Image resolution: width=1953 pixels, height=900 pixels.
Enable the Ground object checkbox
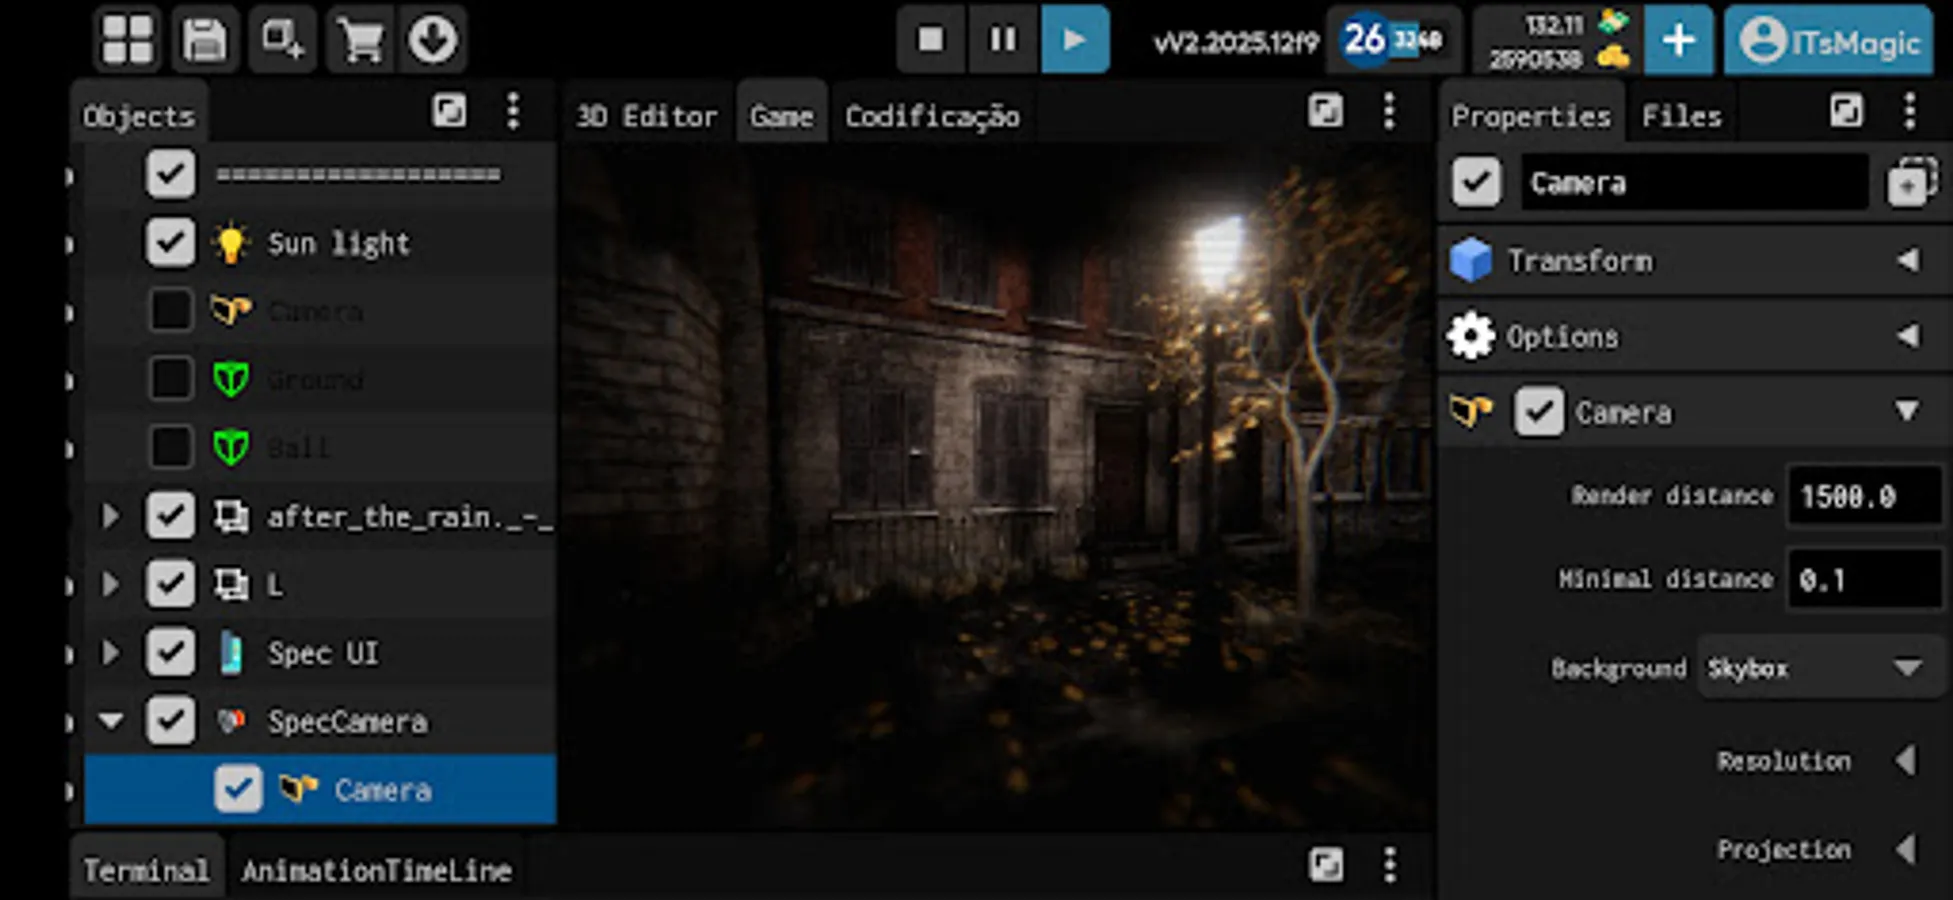pos(169,379)
